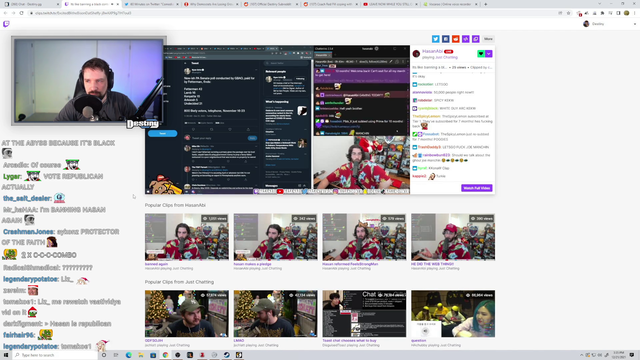Screen dimensions: 640x360
Task: Click the 'HE DID THE WEB THING!!' title link
Action: 432,264
